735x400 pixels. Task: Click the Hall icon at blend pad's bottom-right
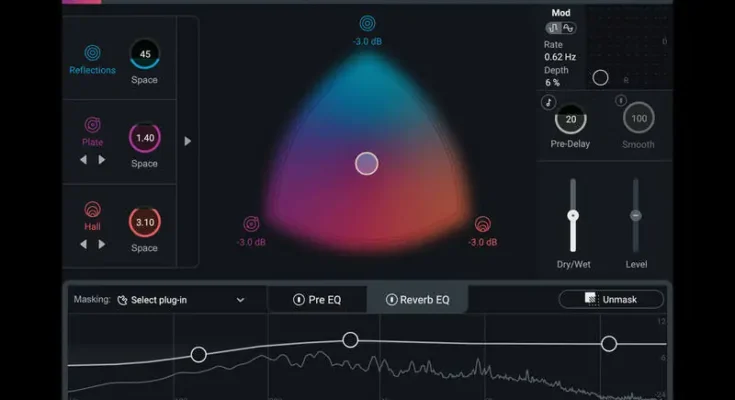pyautogui.click(x=483, y=224)
